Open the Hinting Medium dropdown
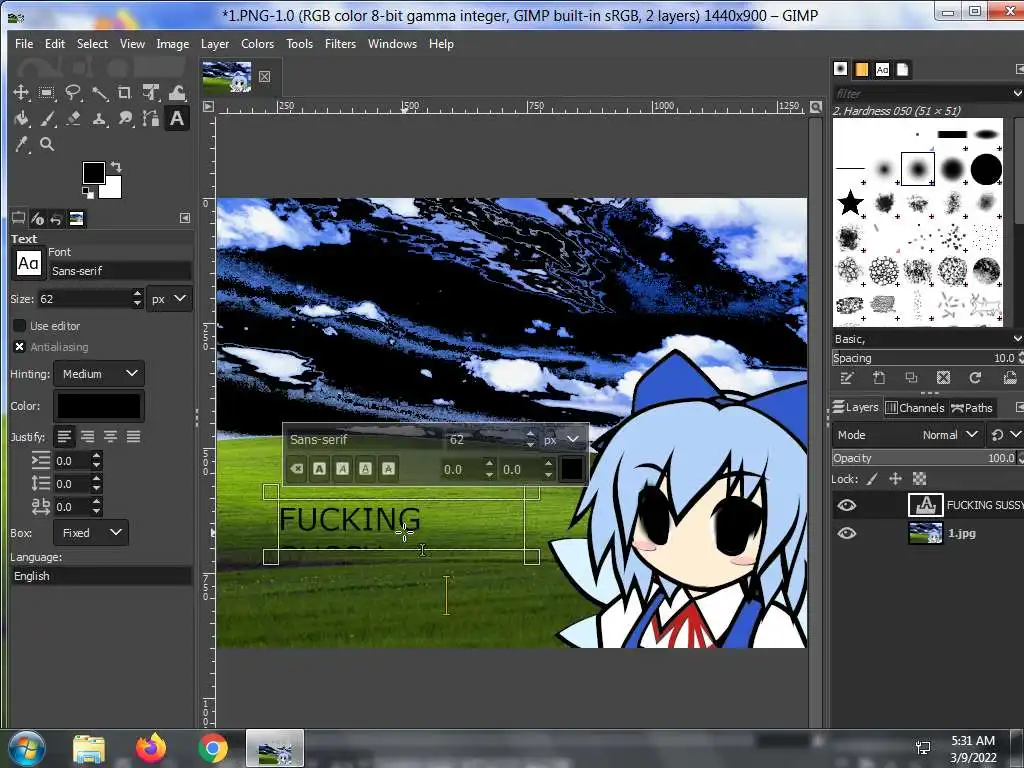The image size is (1024, 768). click(x=99, y=374)
